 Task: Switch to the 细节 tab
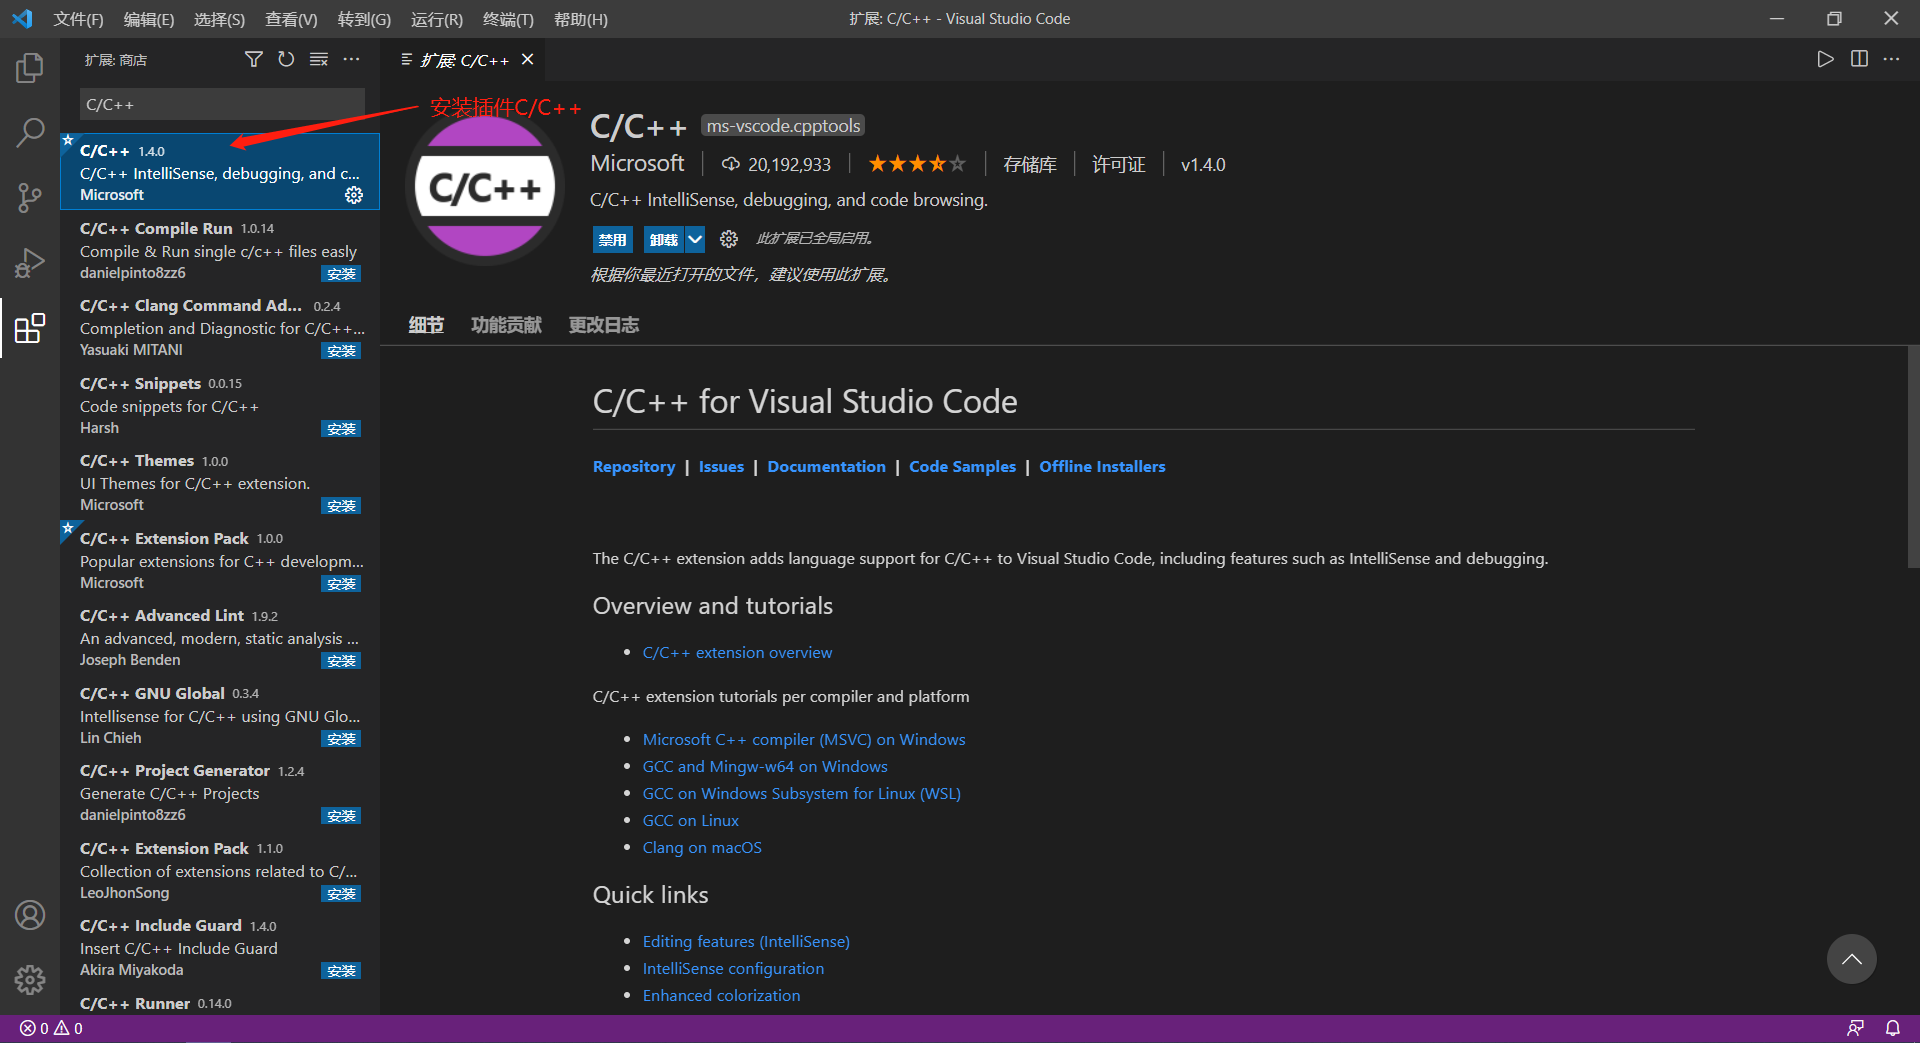coord(426,325)
